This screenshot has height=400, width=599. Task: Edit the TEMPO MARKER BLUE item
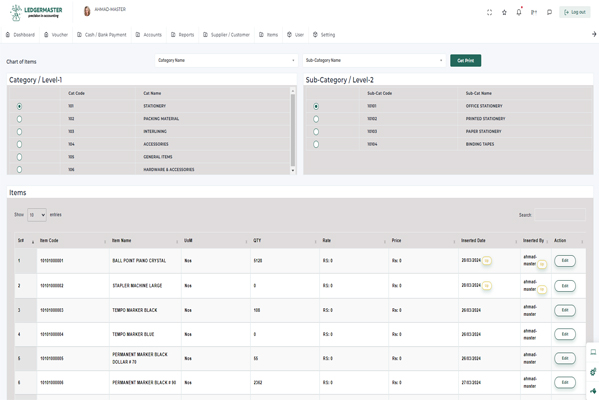coord(565,334)
